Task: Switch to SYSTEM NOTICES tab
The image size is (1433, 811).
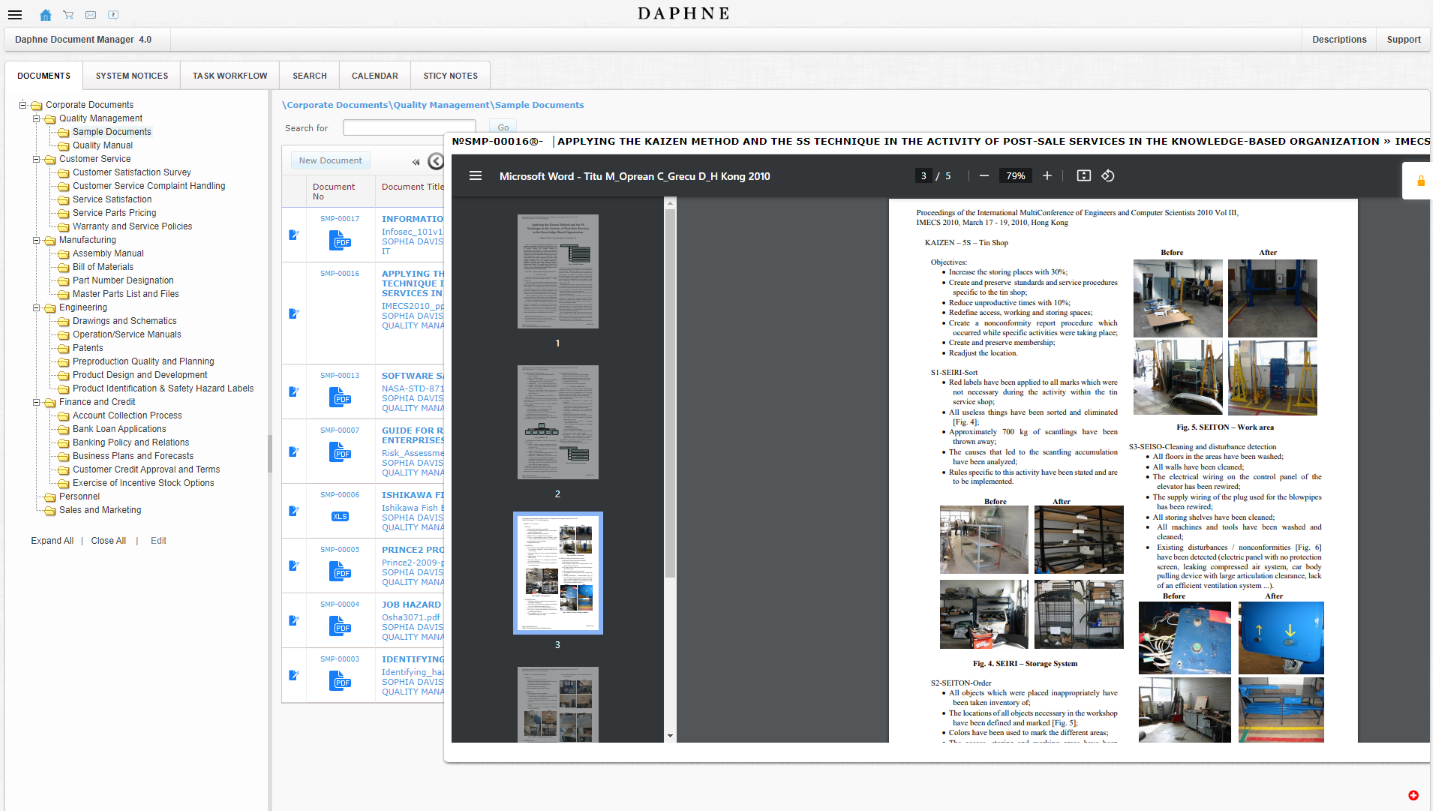Action: tap(132, 76)
